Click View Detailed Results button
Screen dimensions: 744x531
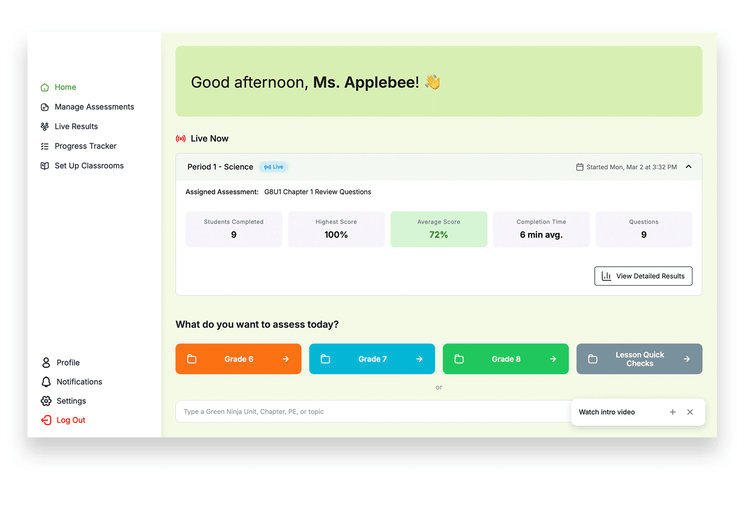[x=643, y=276]
